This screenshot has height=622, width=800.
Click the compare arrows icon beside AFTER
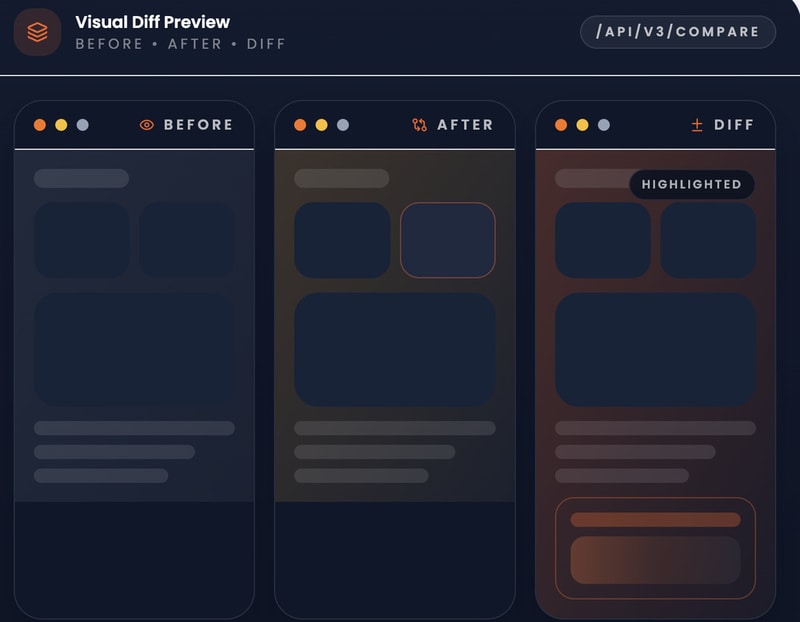pos(419,125)
